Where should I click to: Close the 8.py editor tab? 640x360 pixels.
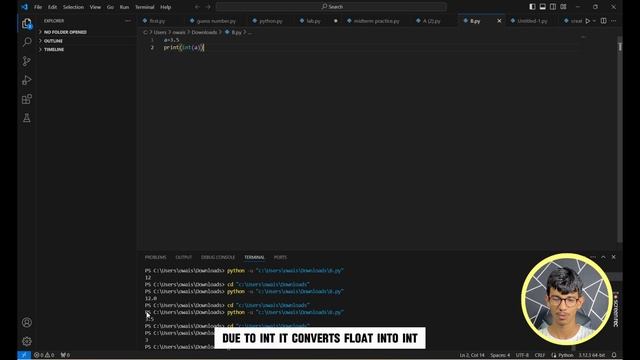tap(499, 21)
